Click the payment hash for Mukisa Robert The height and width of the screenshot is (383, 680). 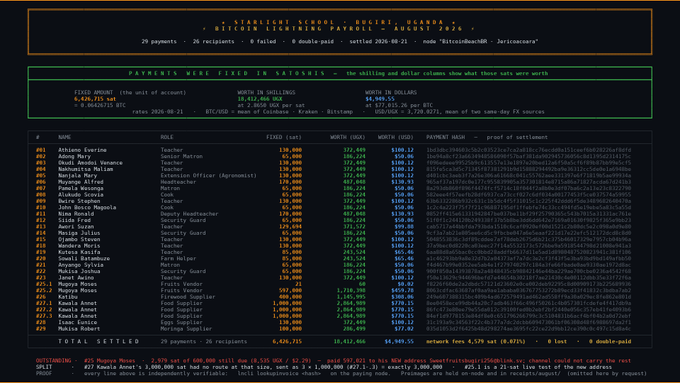[x=529, y=329]
